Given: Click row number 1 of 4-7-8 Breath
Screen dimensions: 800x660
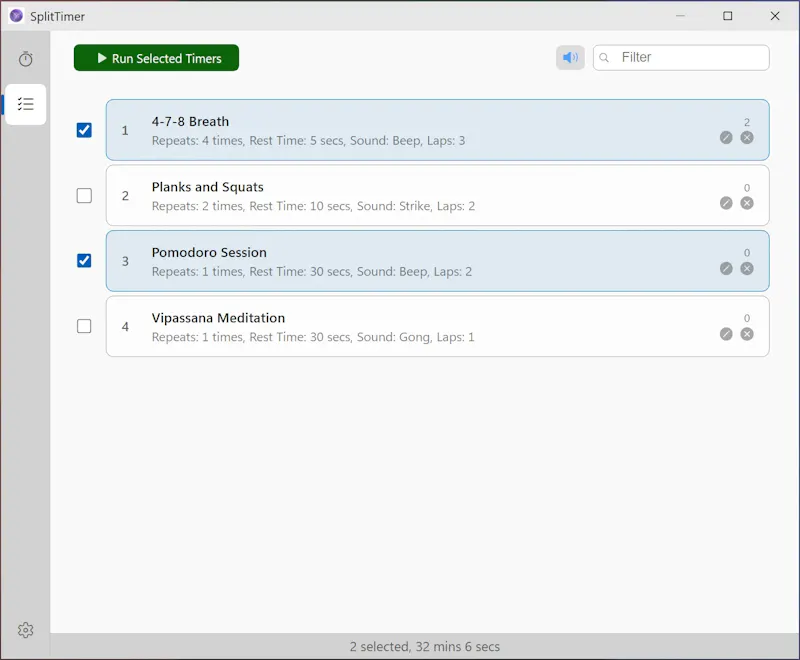Looking at the screenshot, I should point(125,131).
